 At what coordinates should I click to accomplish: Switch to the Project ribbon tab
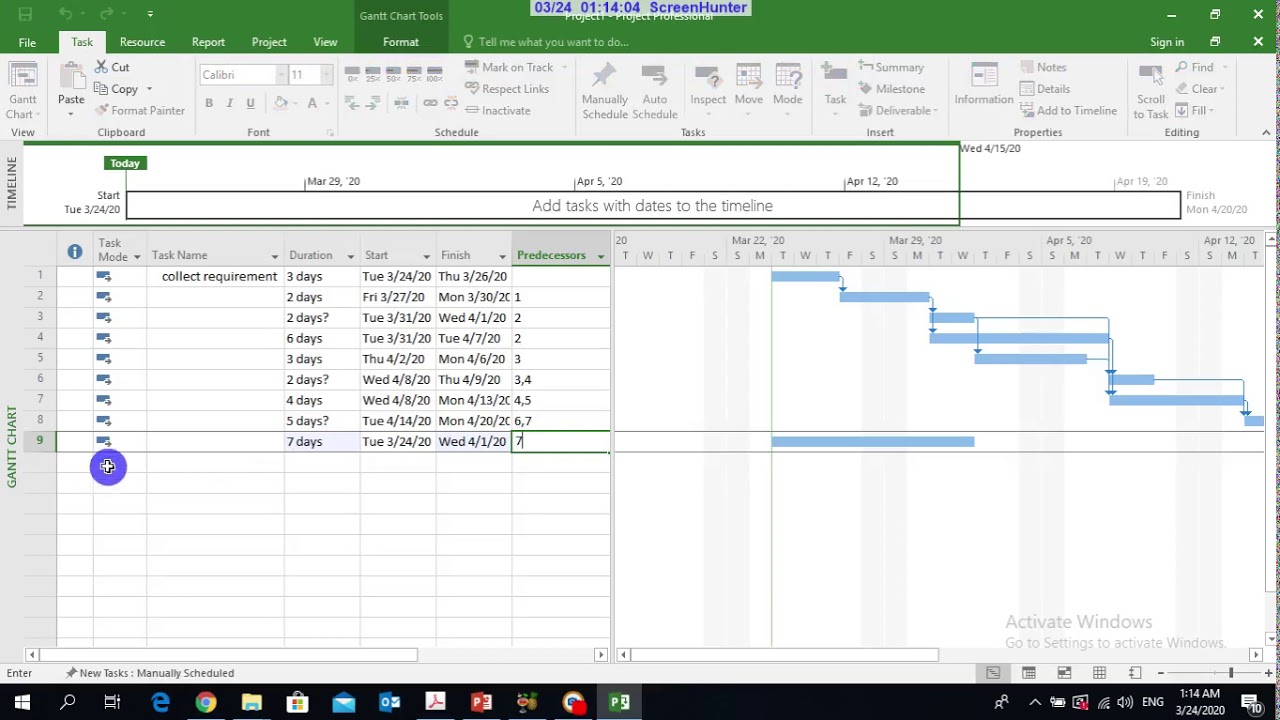pyautogui.click(x=269, y=42)
